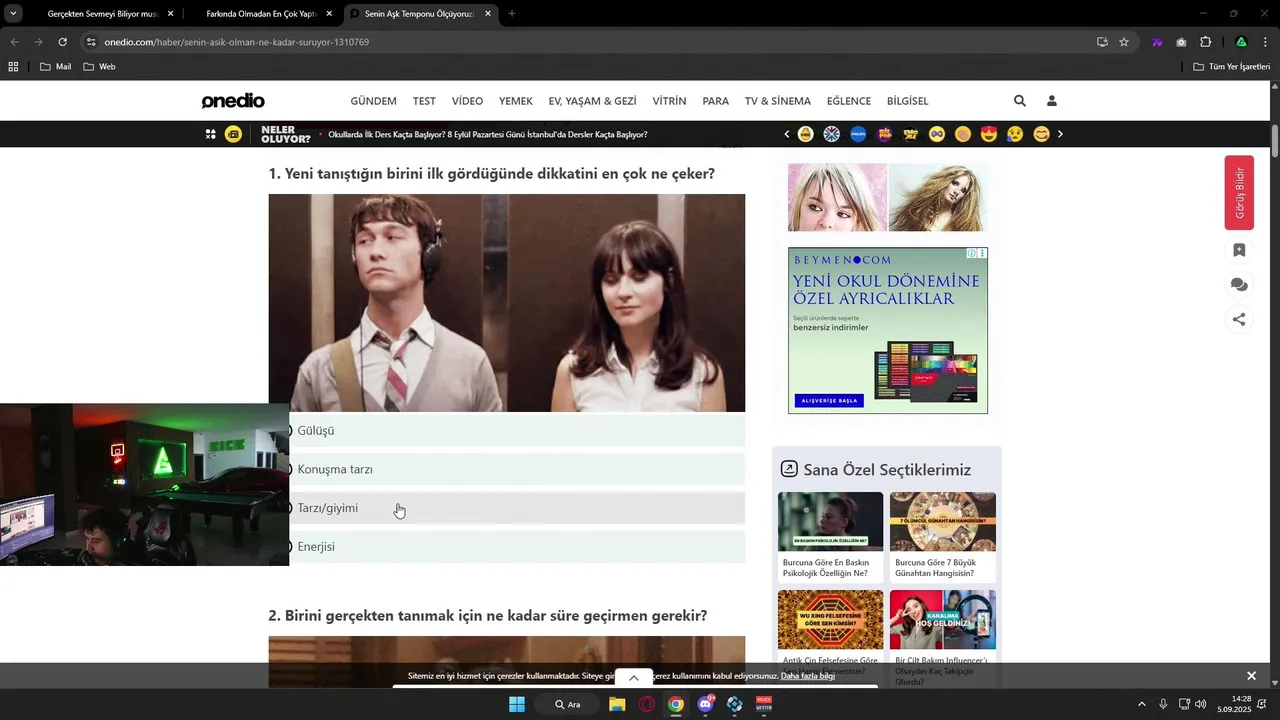Bookmark article using the save icon on right
This screenshot has width=1280, height=720.
point(1239,250)
